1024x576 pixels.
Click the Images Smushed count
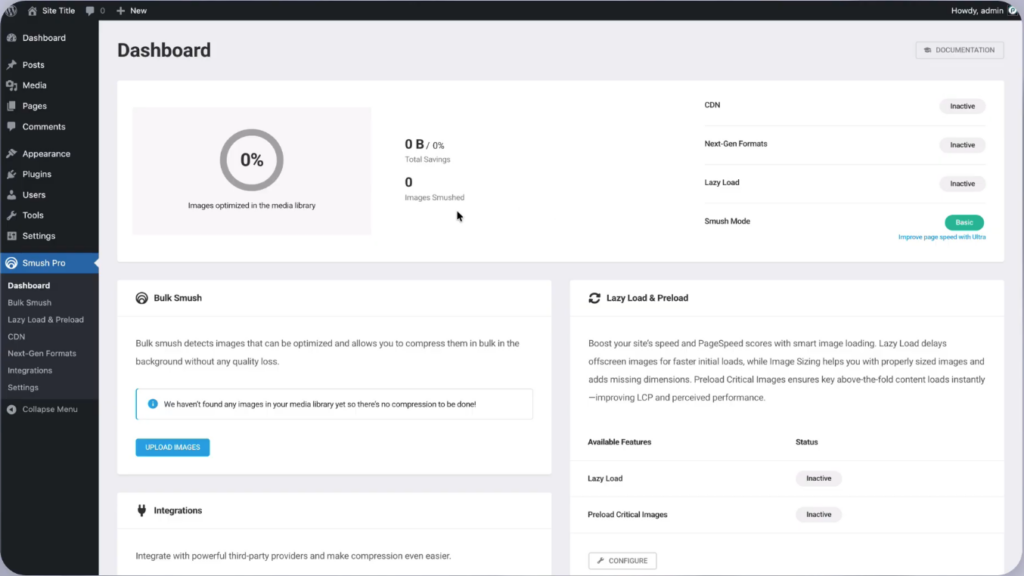pos(409,182)
